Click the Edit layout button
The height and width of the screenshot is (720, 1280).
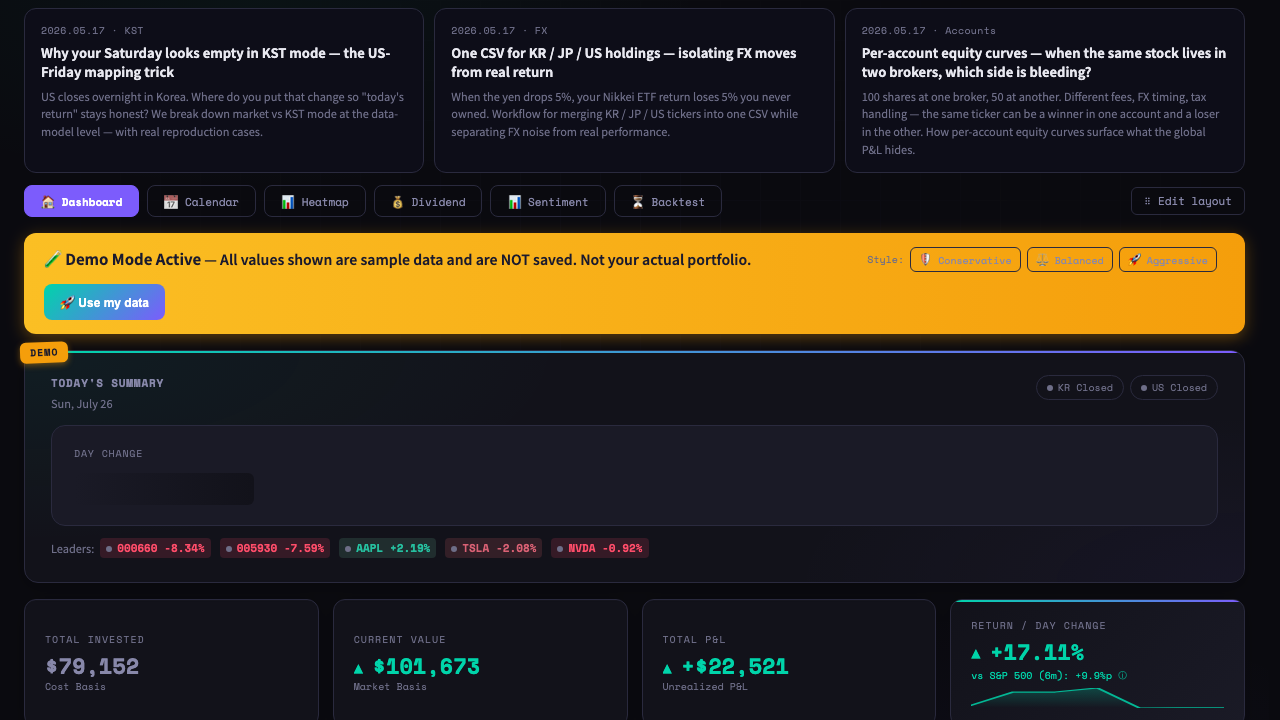(1188, 201)
